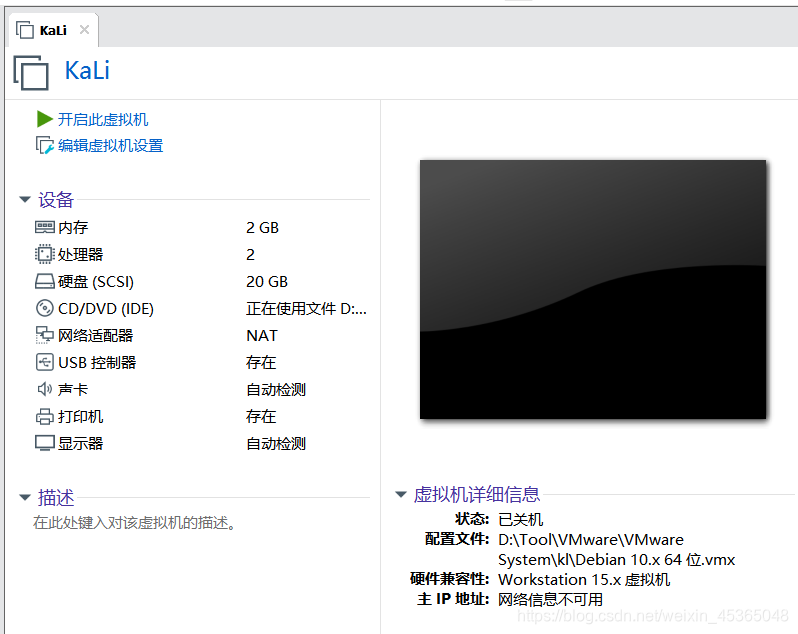Click the 存在 value for 打印机

(261, 417)
